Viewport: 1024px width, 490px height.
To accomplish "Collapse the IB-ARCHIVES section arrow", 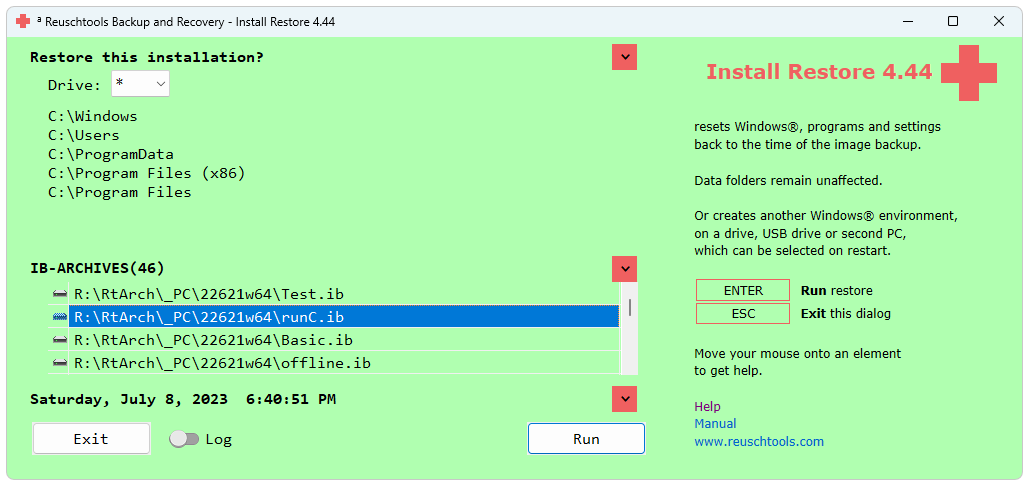I will [x=624, y=269].
